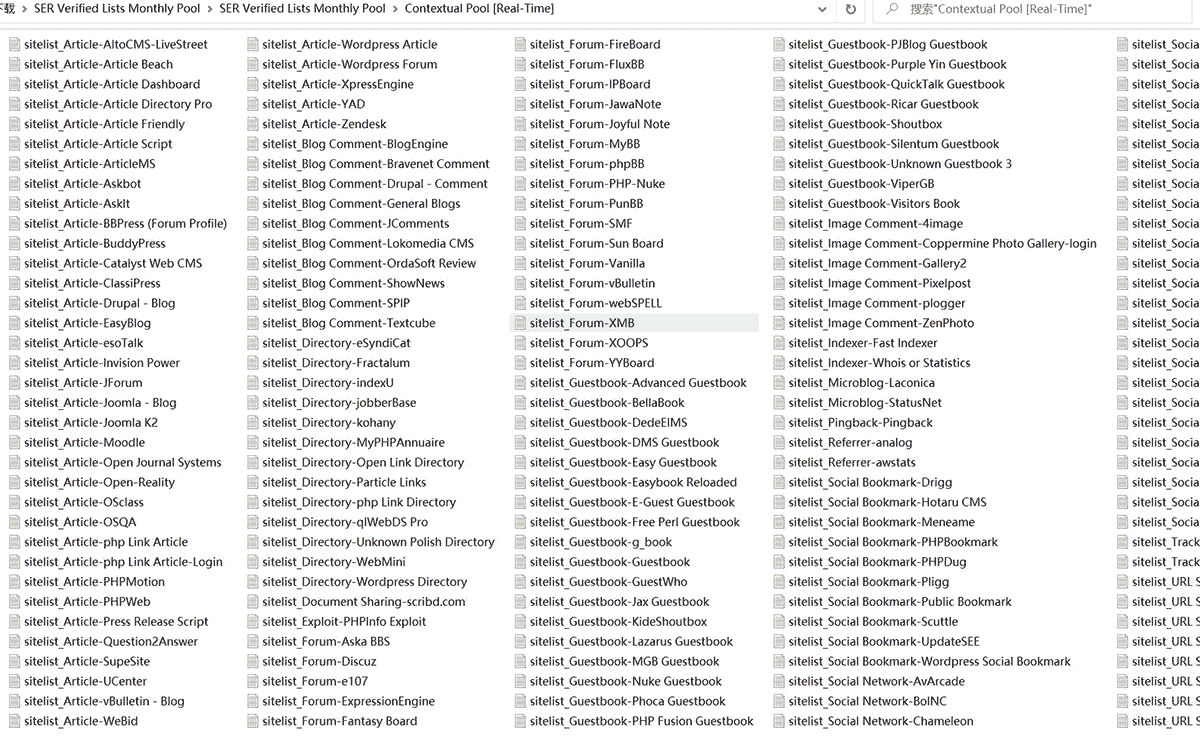Screen dimensions: 1200x737
Task: Select icon beside sitelist_Forum-vBulletin
Action: point(520,283)
